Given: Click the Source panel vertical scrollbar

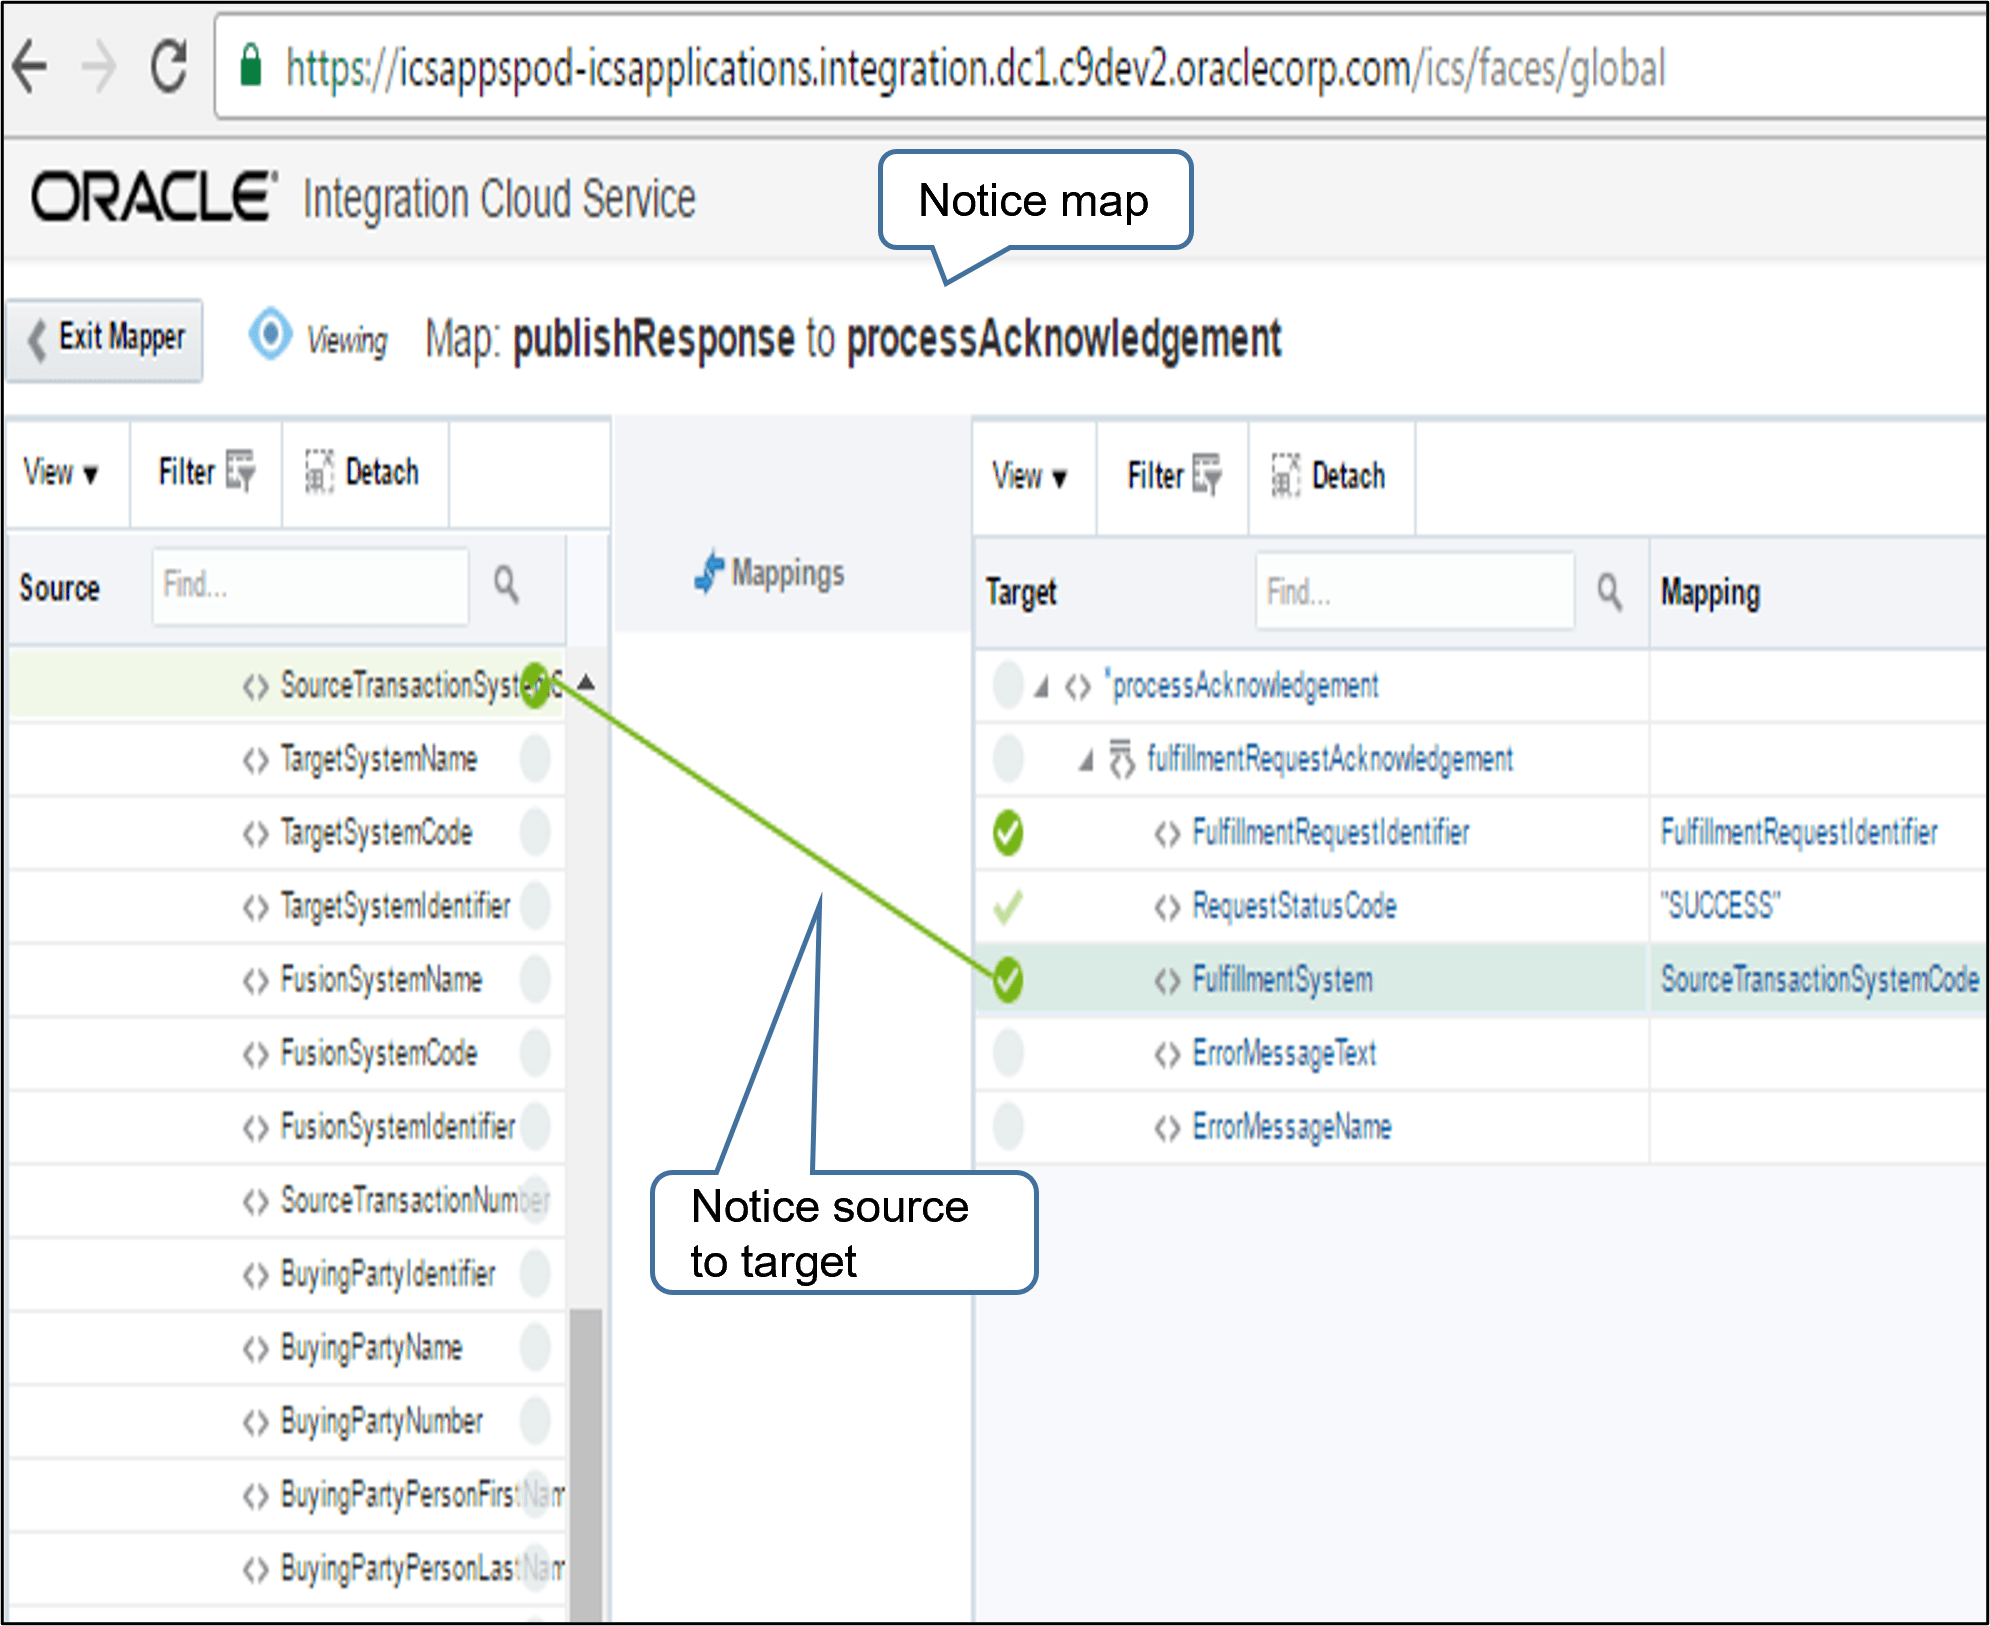Looking at the screenshot, I should (x=586, y=1460).
